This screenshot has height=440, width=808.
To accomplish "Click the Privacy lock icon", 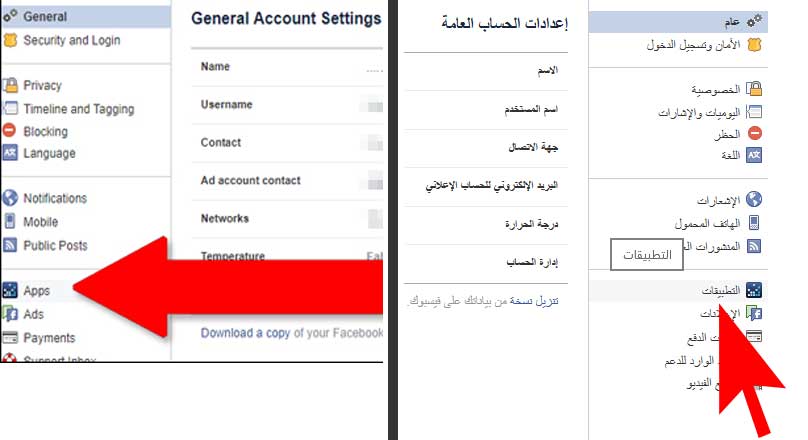I will (x=10, y=85).
